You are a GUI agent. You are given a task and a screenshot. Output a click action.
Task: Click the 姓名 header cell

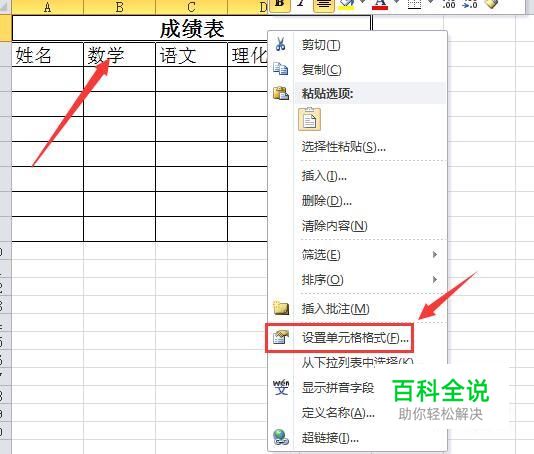click(x=47, y=55)
